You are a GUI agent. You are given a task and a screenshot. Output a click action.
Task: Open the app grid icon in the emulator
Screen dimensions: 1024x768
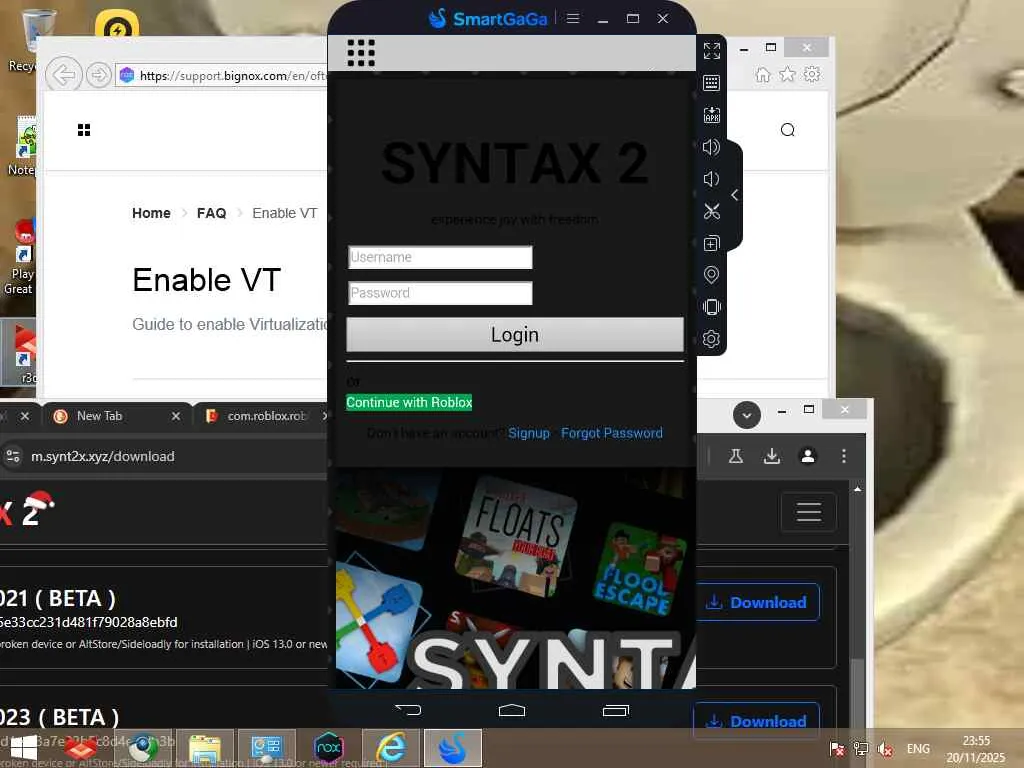(x=361, y=53)
